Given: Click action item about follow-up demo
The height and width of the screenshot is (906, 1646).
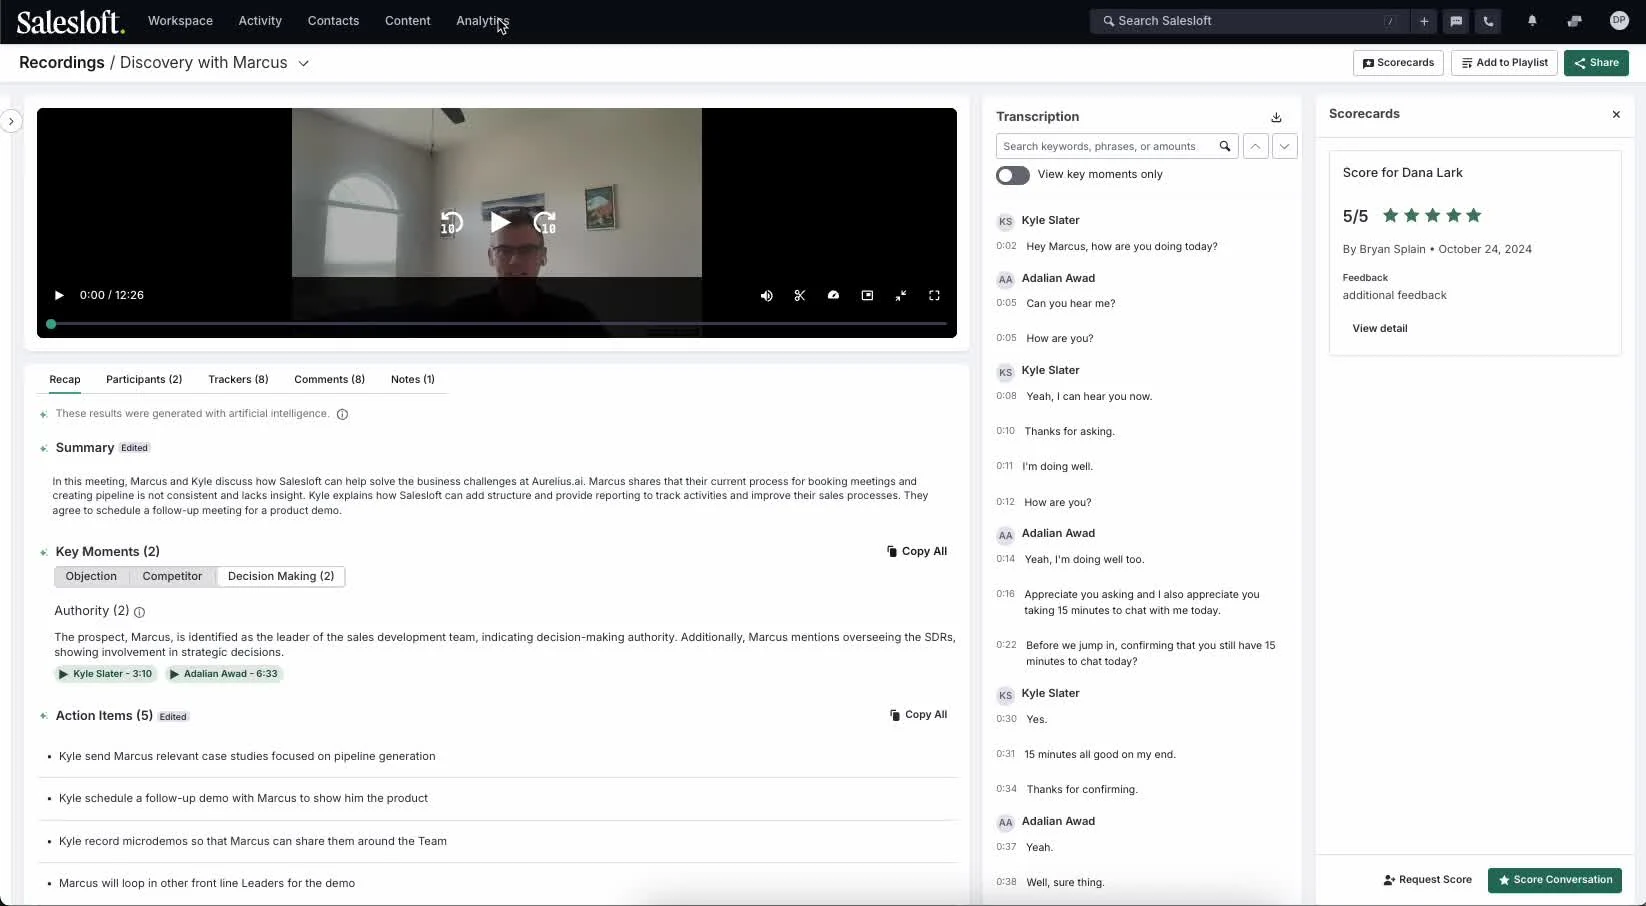Looking at the screenshot, I should pos(243,799).
